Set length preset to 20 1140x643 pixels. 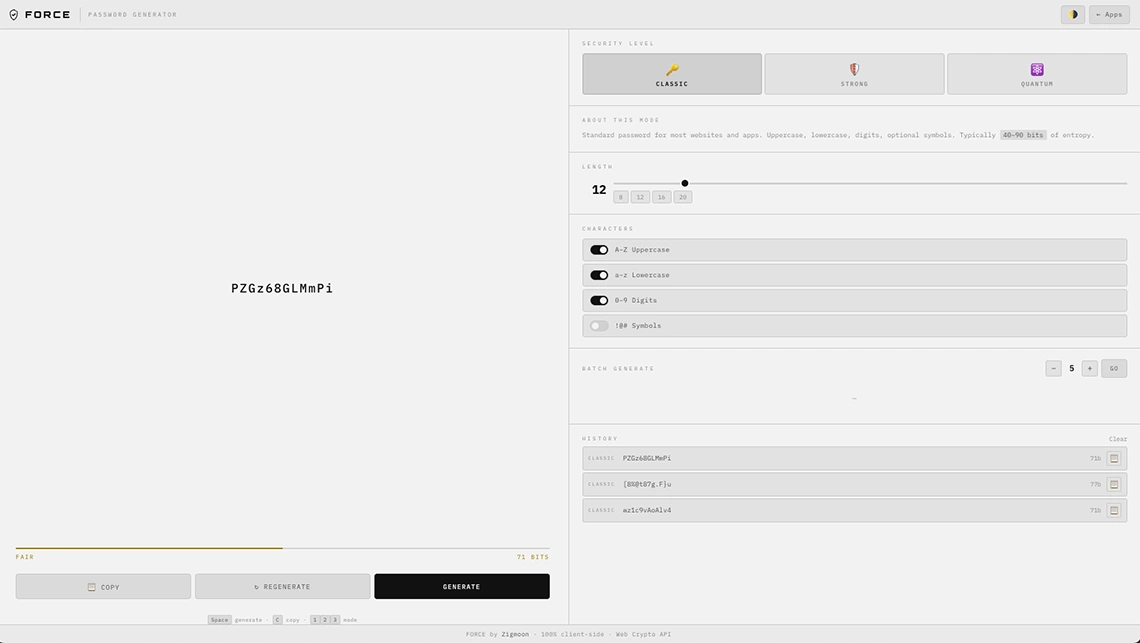(x=683, y=197)
